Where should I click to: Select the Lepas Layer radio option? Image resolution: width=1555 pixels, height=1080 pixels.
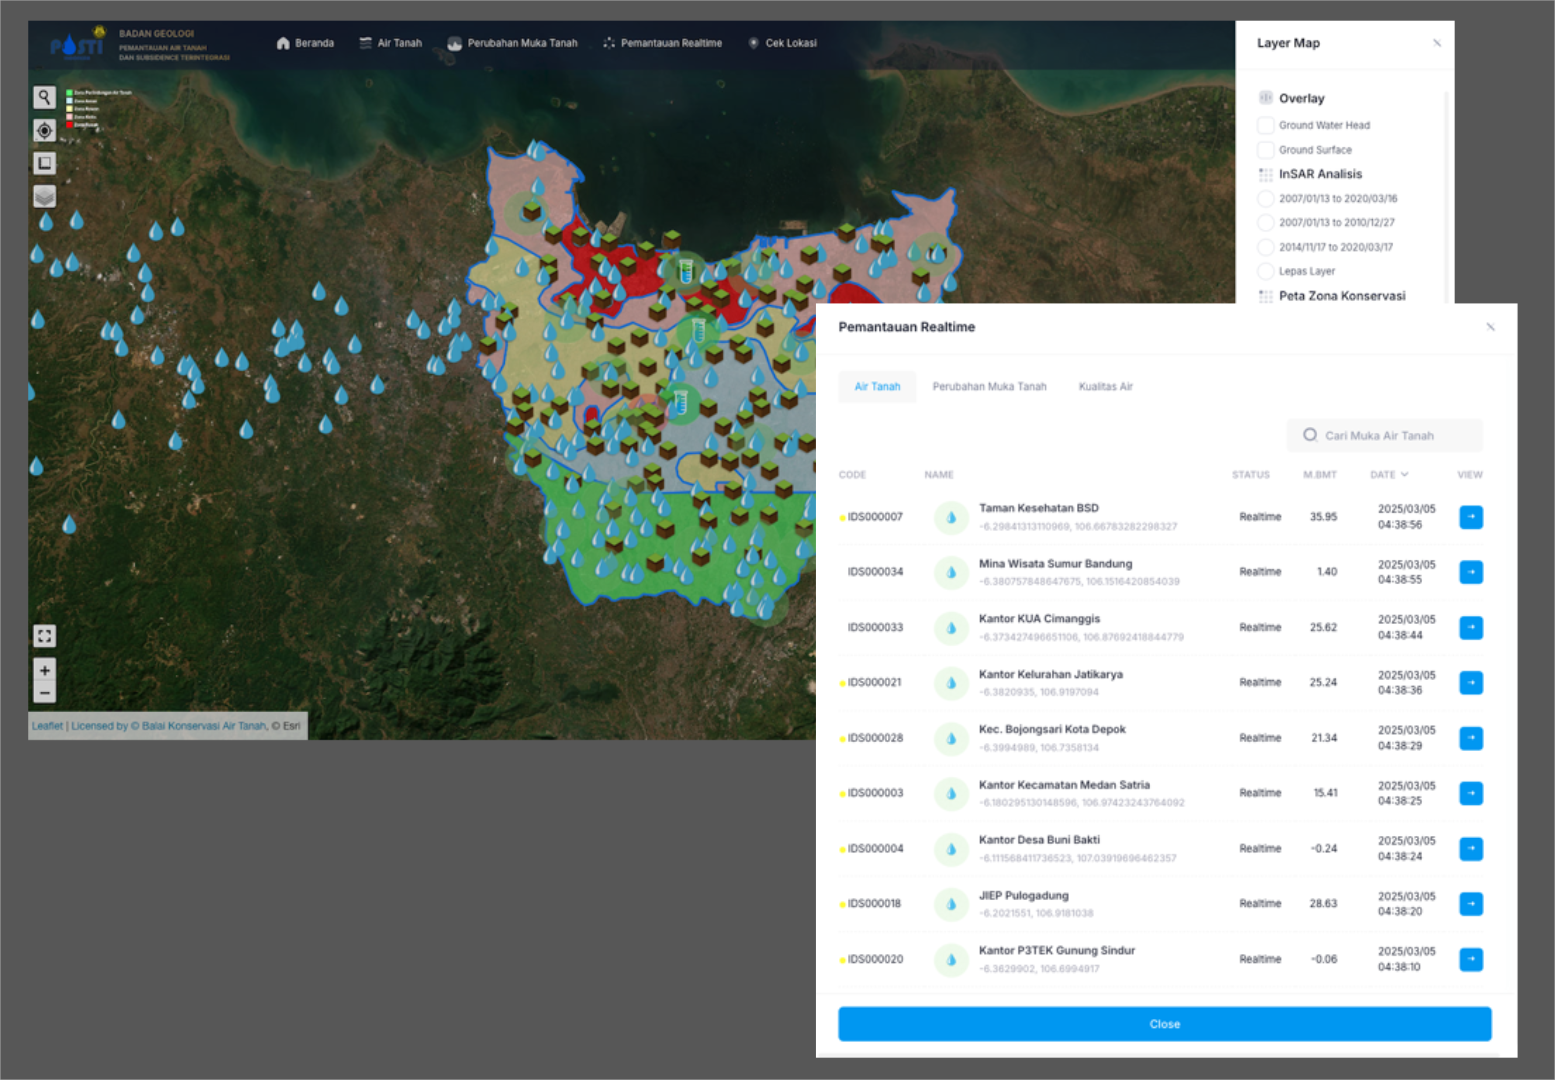click(1266, 271)
